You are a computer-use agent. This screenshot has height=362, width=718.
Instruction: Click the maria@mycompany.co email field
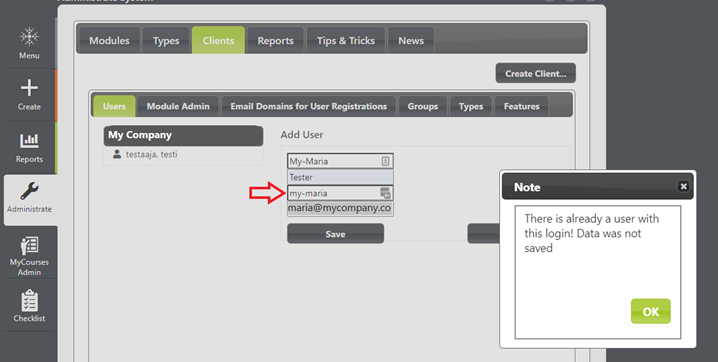340,208
